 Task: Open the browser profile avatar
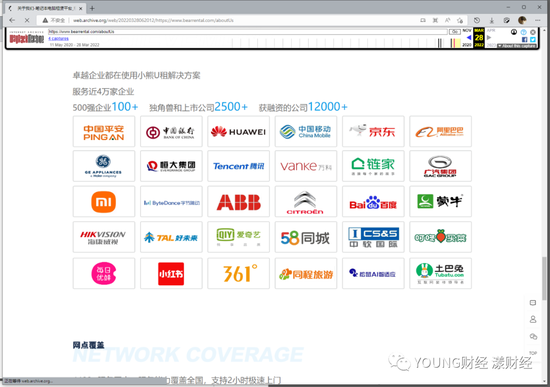point(522,20)
